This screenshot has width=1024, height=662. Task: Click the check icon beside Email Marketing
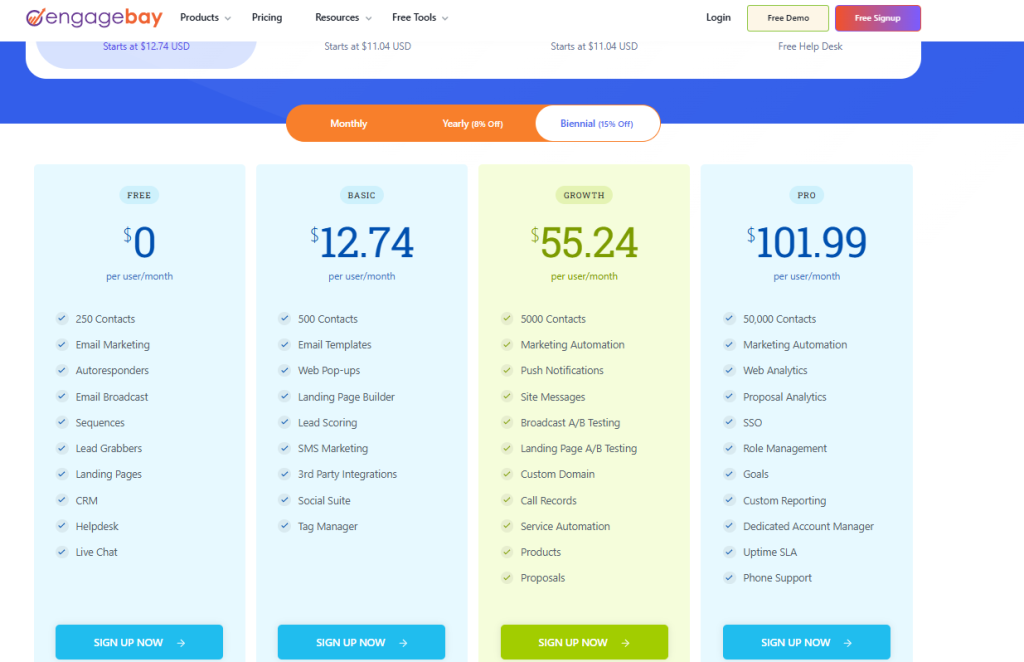[x=62, y=344]
